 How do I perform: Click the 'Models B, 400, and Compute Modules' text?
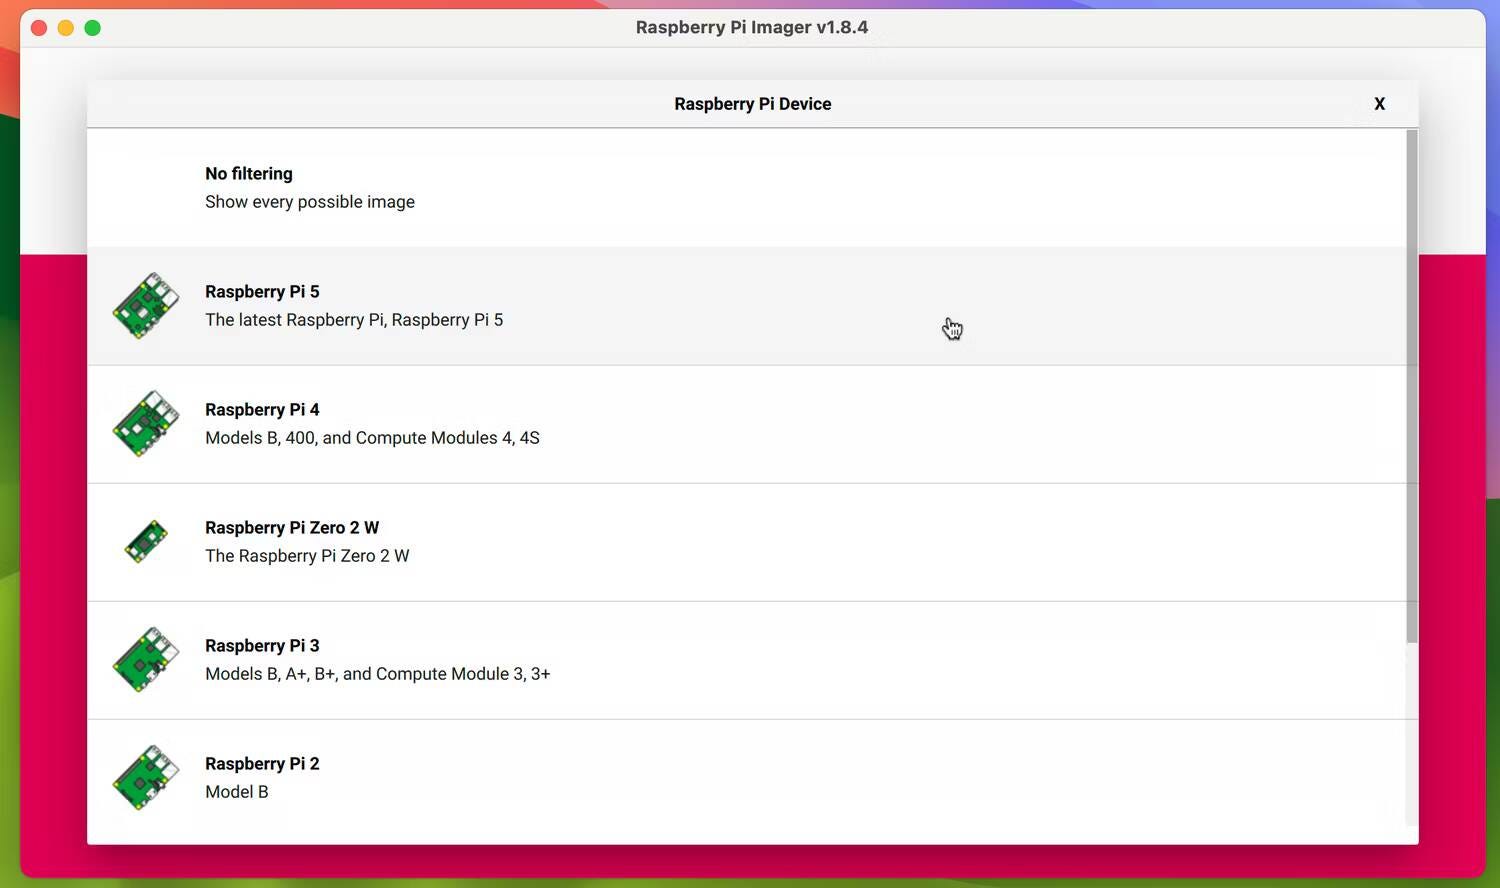372,437
